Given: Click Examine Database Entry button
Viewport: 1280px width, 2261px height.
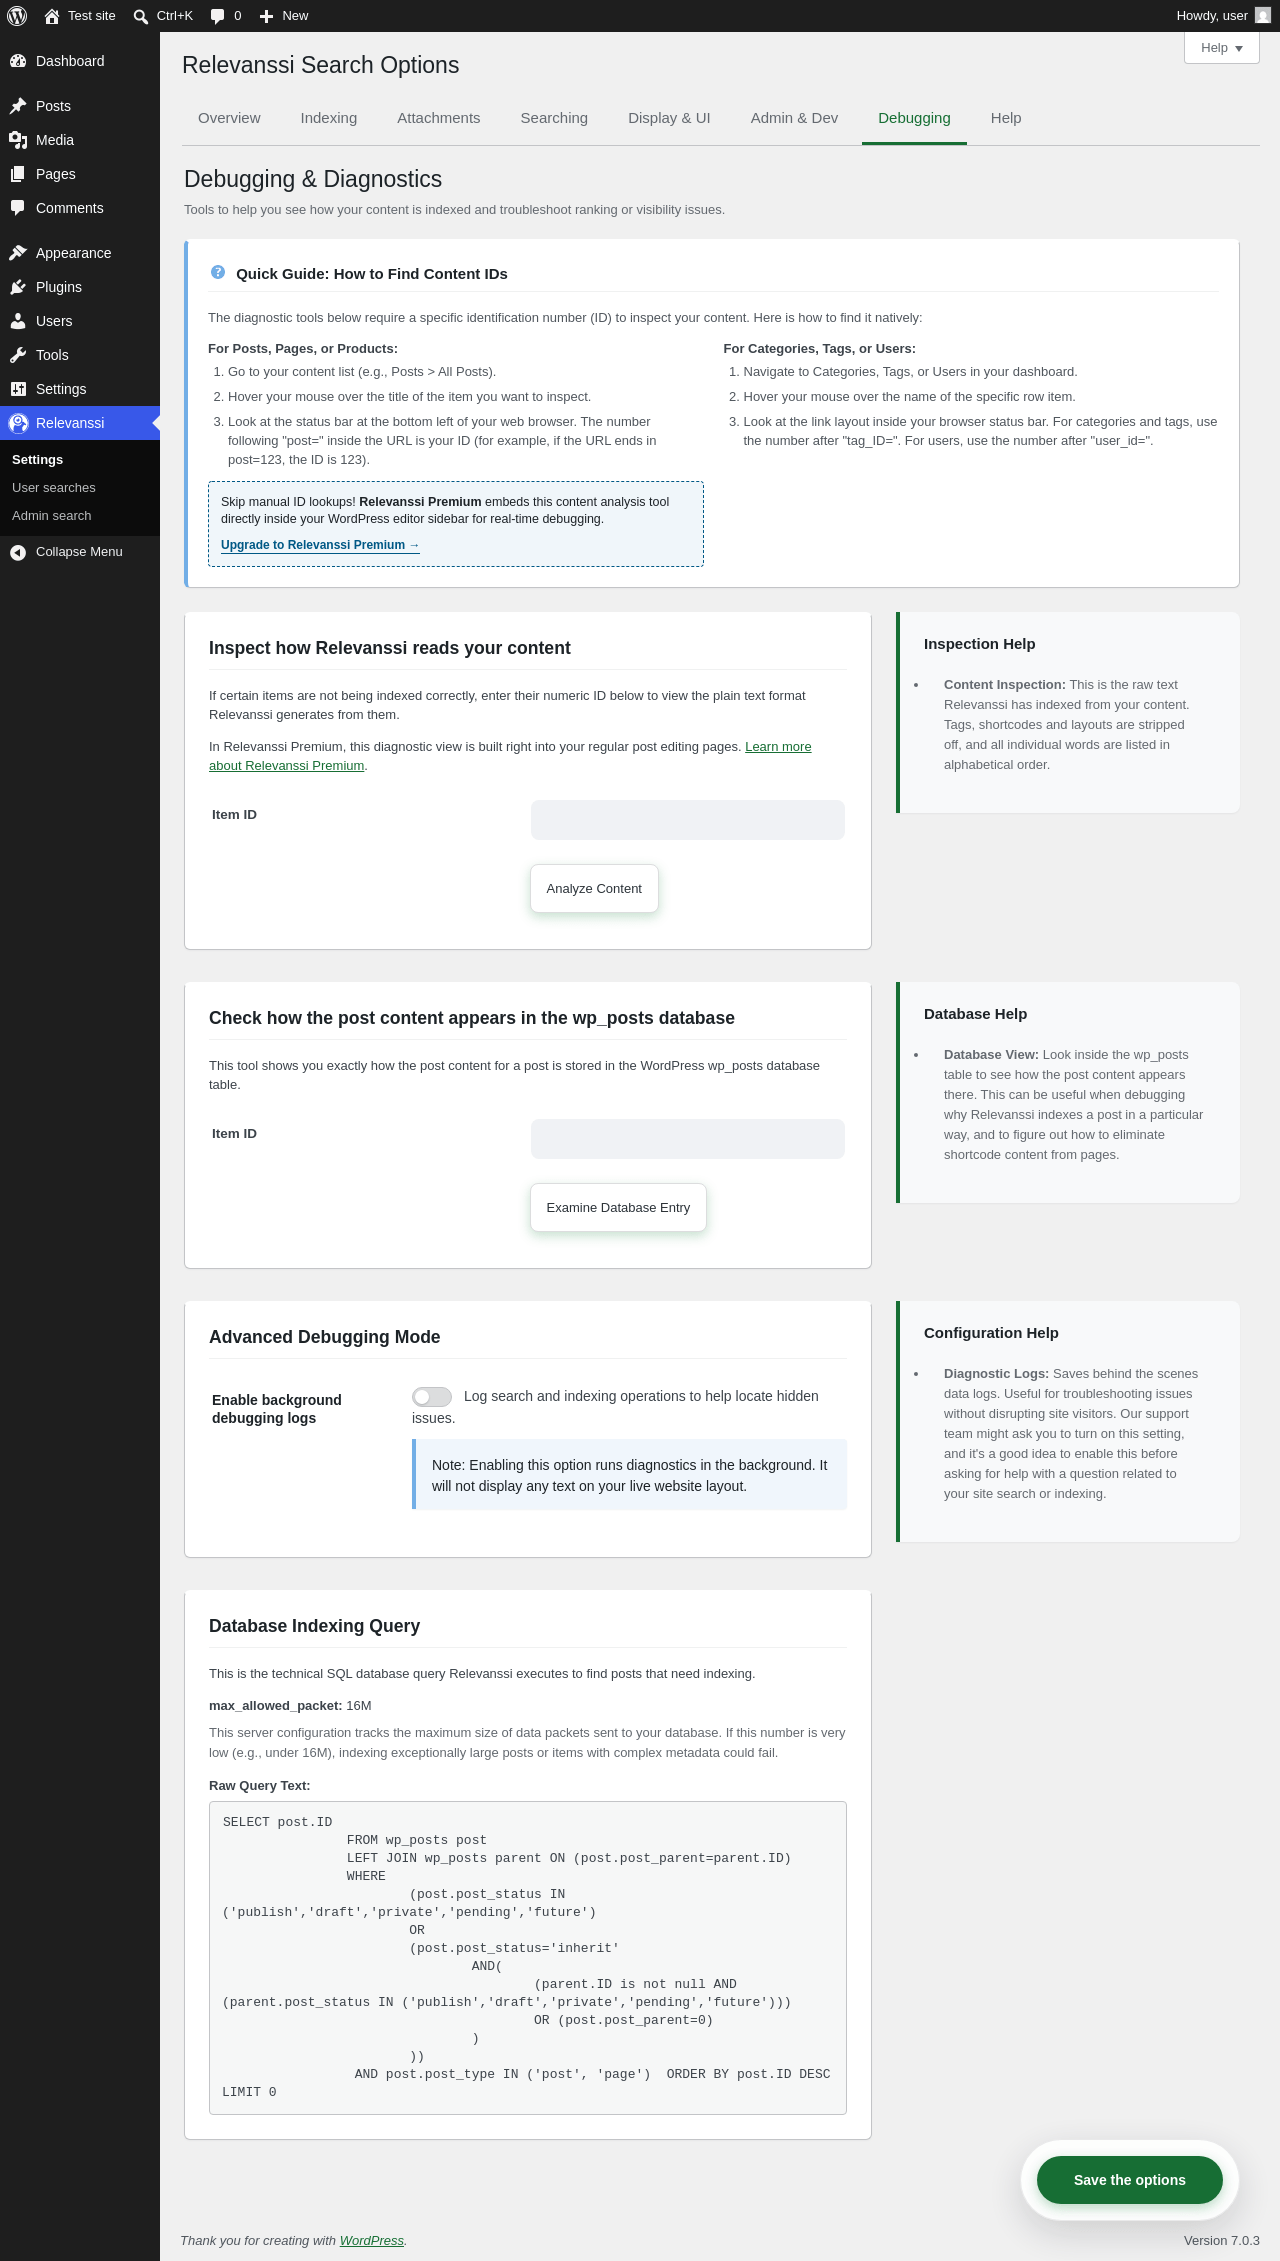Looking at the screenshot, I should tap(618, 1207).
